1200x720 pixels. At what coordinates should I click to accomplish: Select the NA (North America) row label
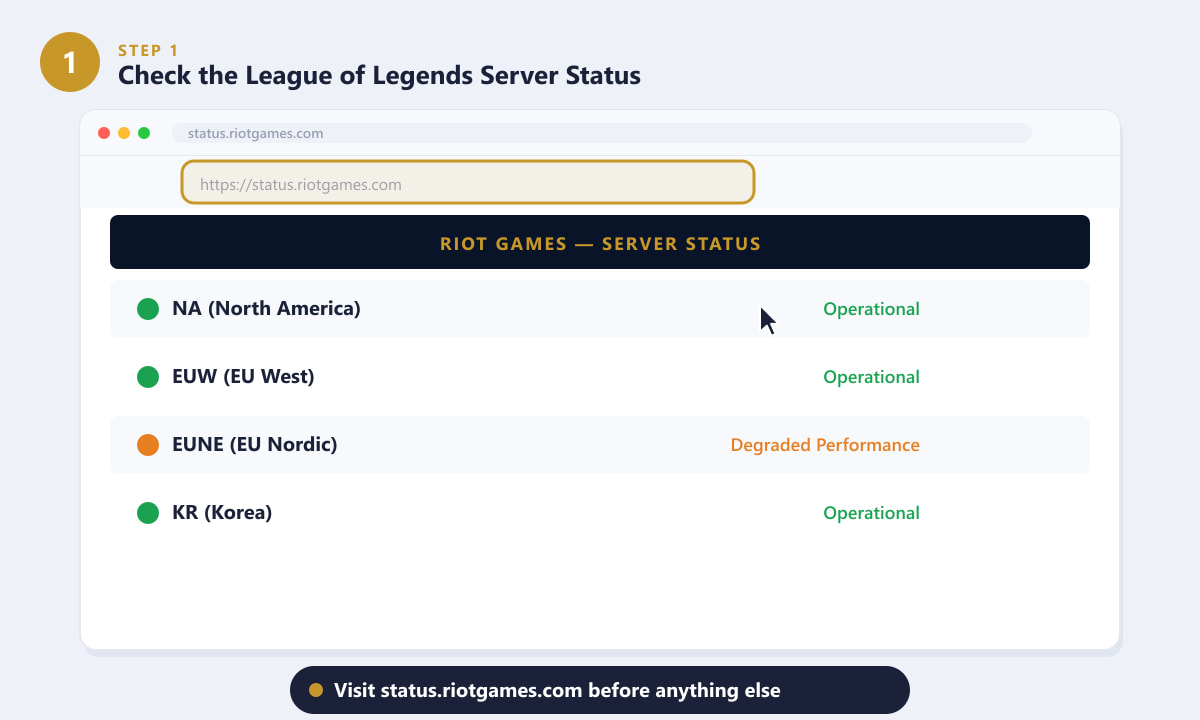point(266,309)
